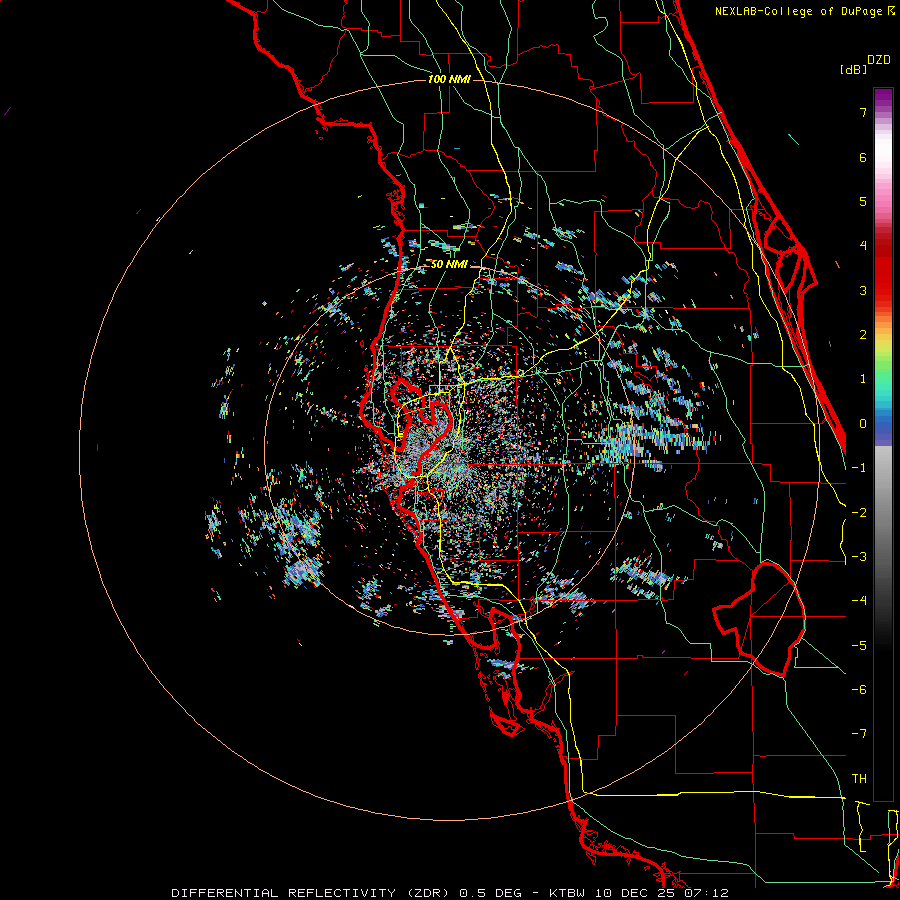Click the -5 value on color scale
This screenshot has width=900, height=900.
[859, 646]
